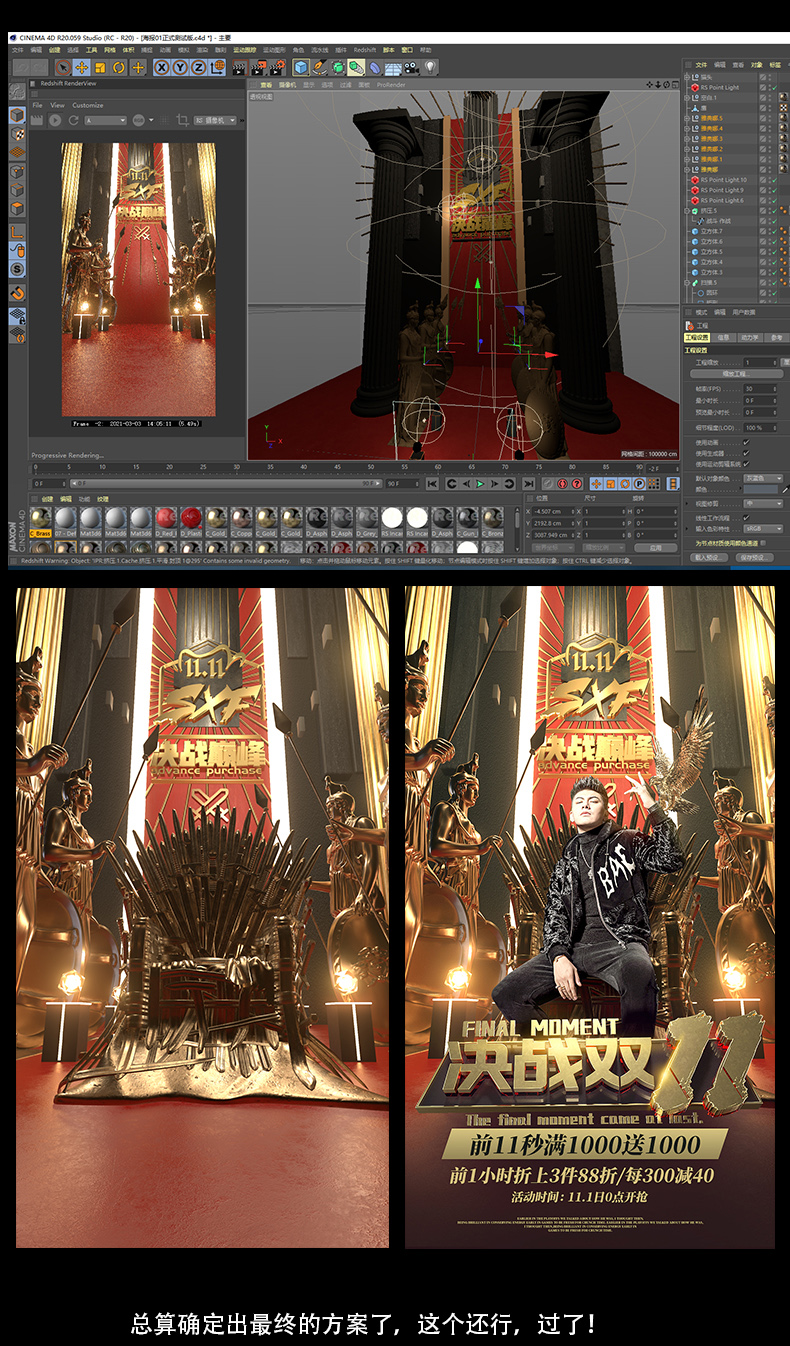Expand the 空白.1 null object
The image size is (790, 1346).
(687, 98)
